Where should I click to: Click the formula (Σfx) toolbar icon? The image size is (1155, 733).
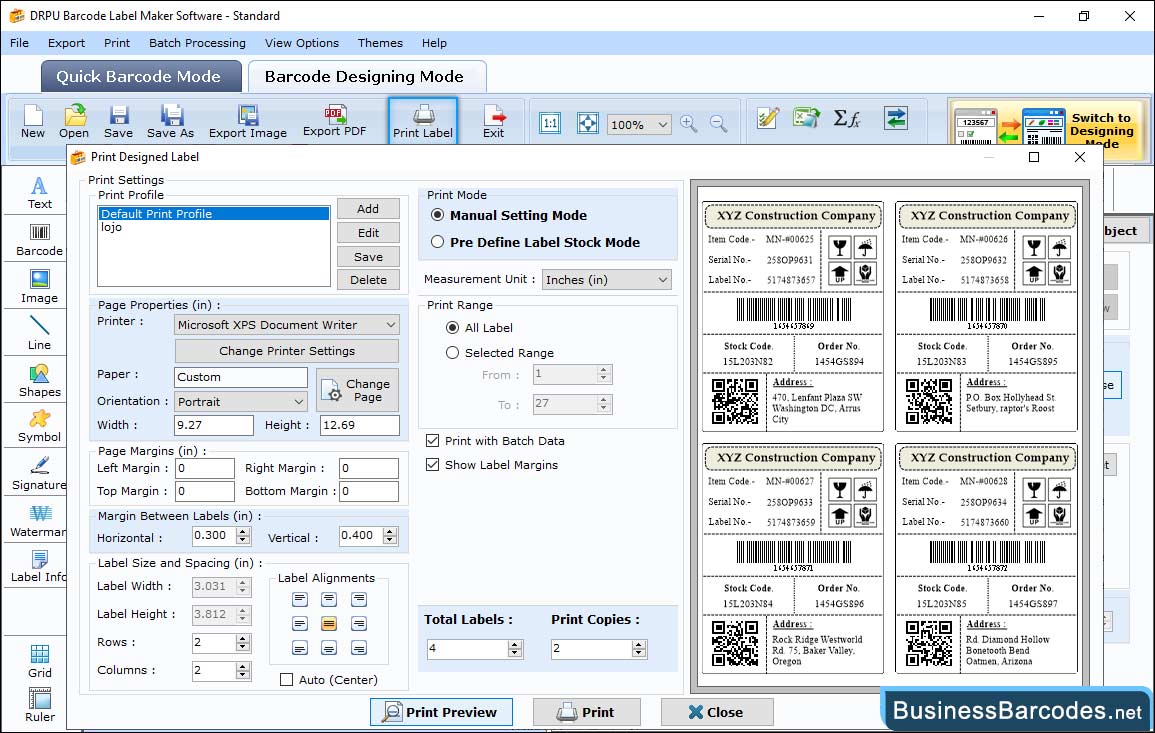[846, 118]
